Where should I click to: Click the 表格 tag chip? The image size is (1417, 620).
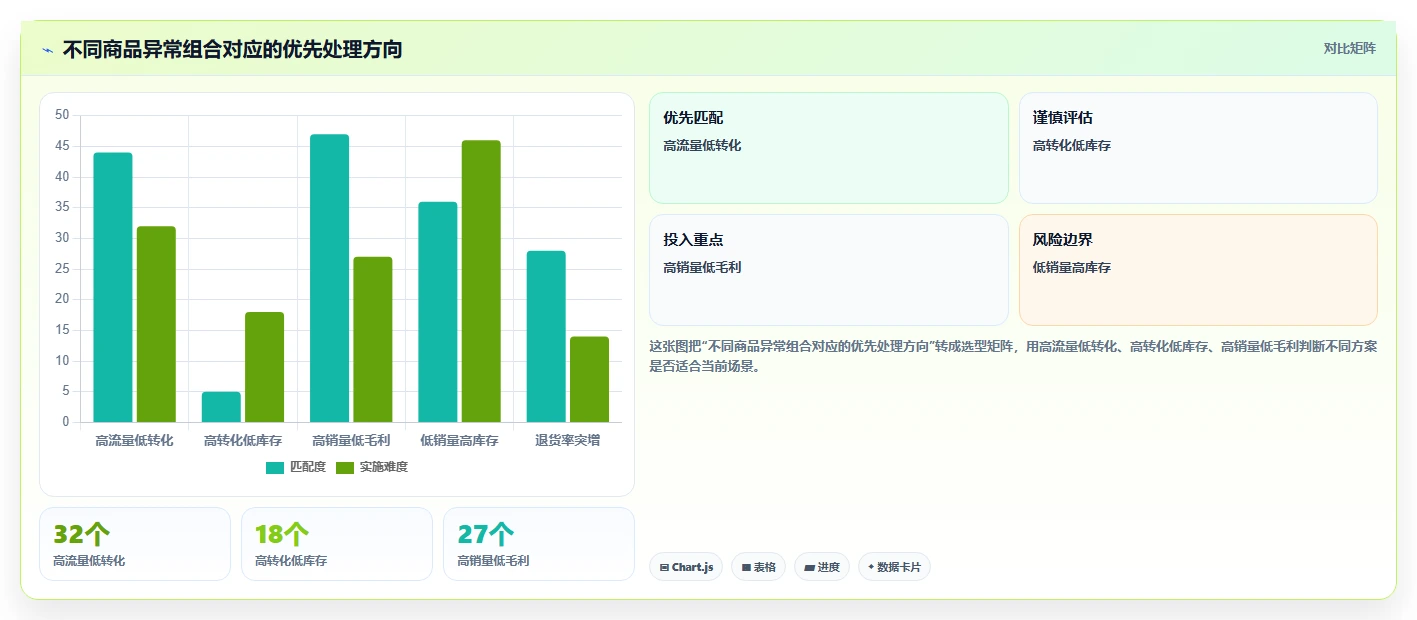pyautogui.click(x=758, y=567)
